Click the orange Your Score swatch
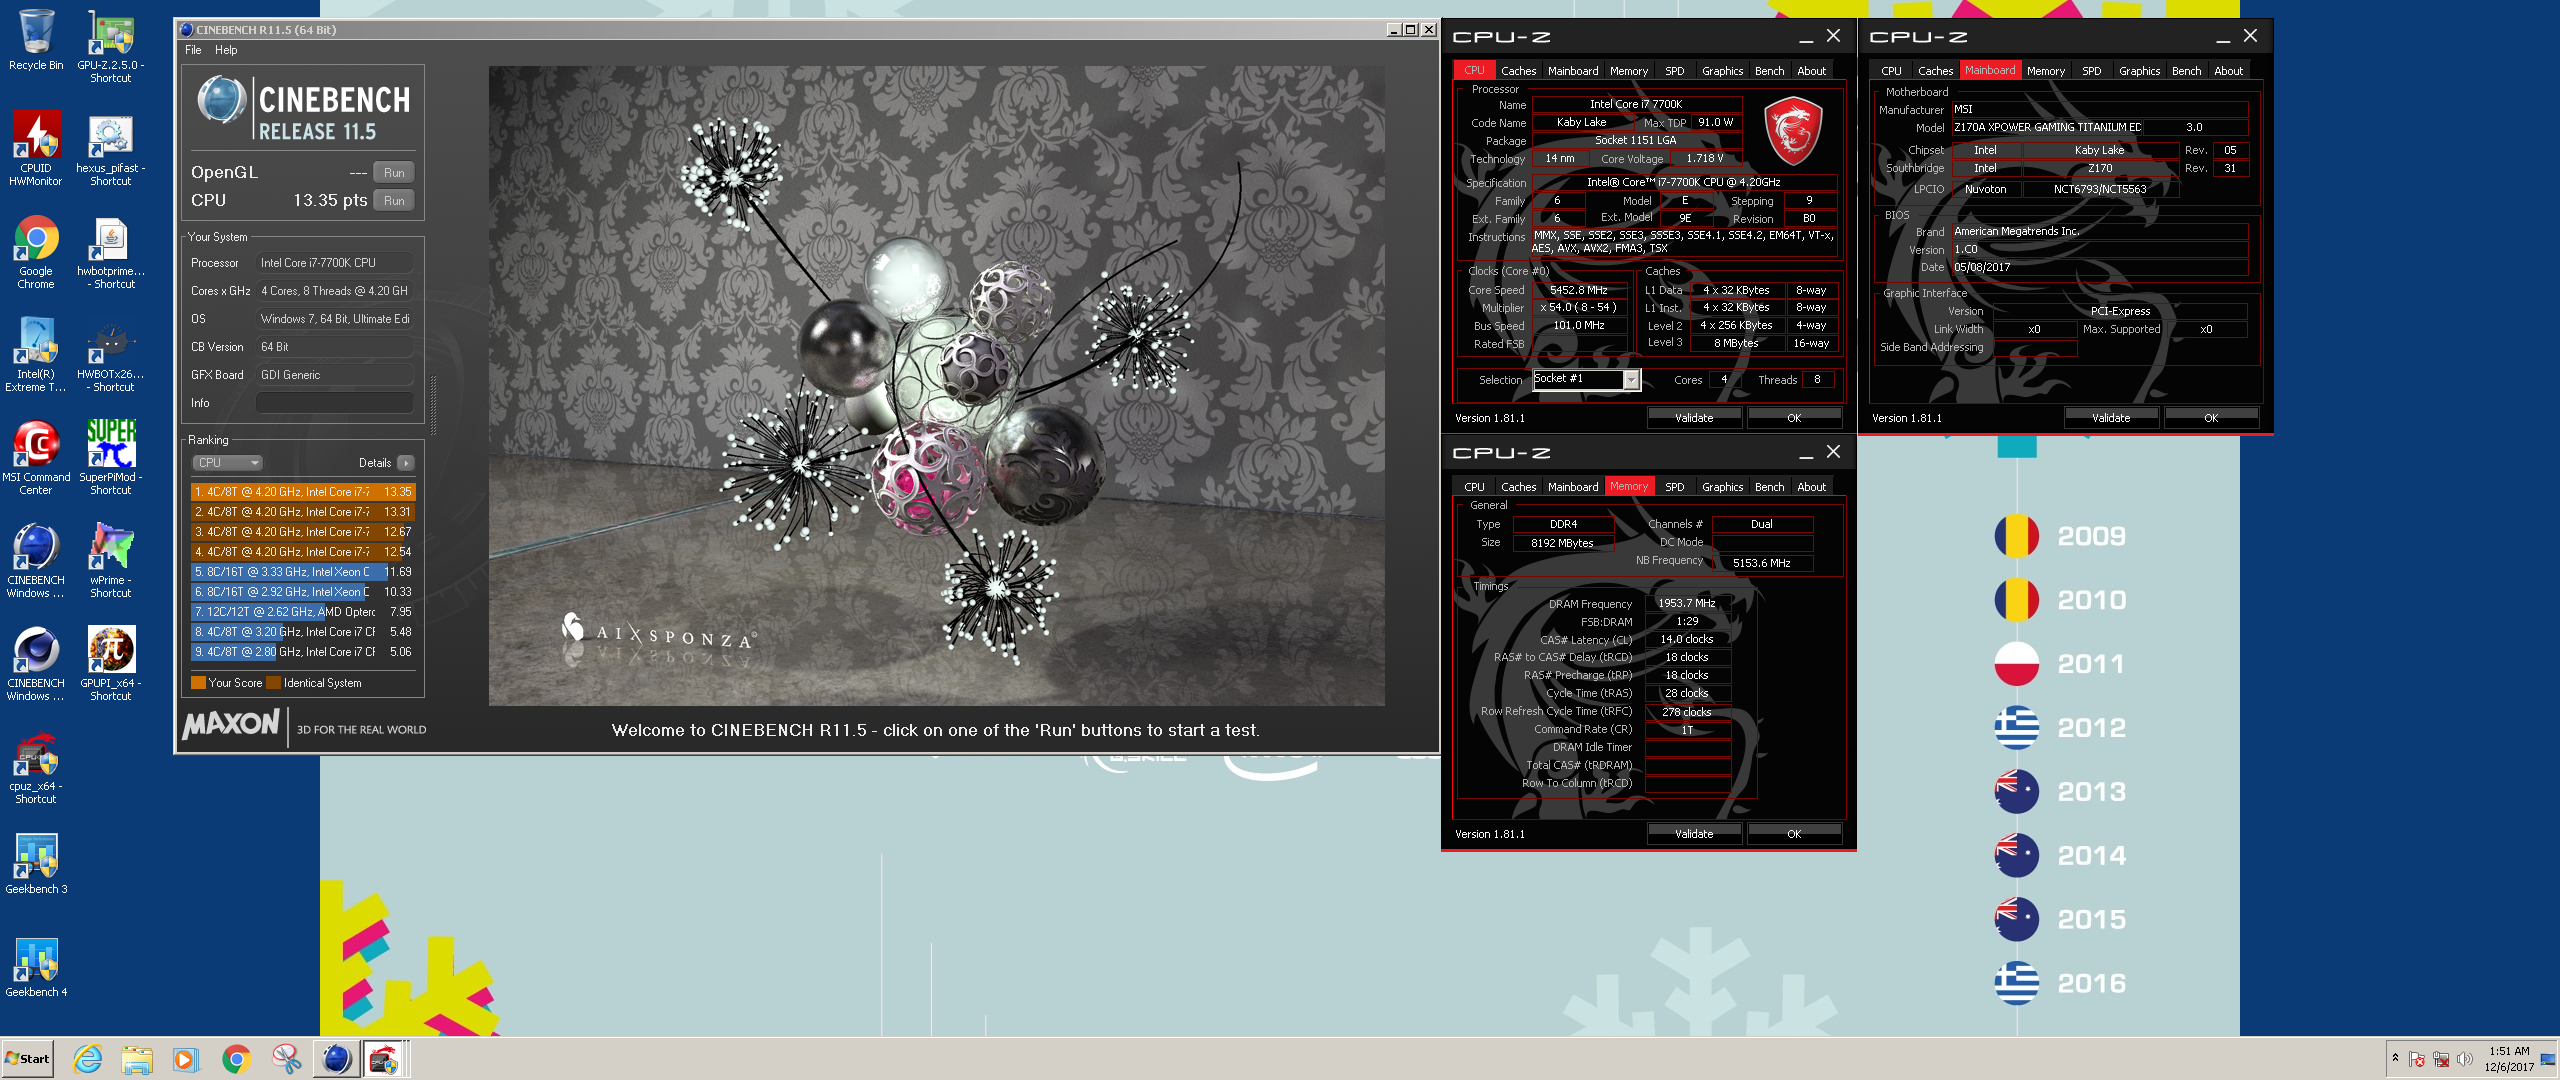 click(x=198, y=683)
